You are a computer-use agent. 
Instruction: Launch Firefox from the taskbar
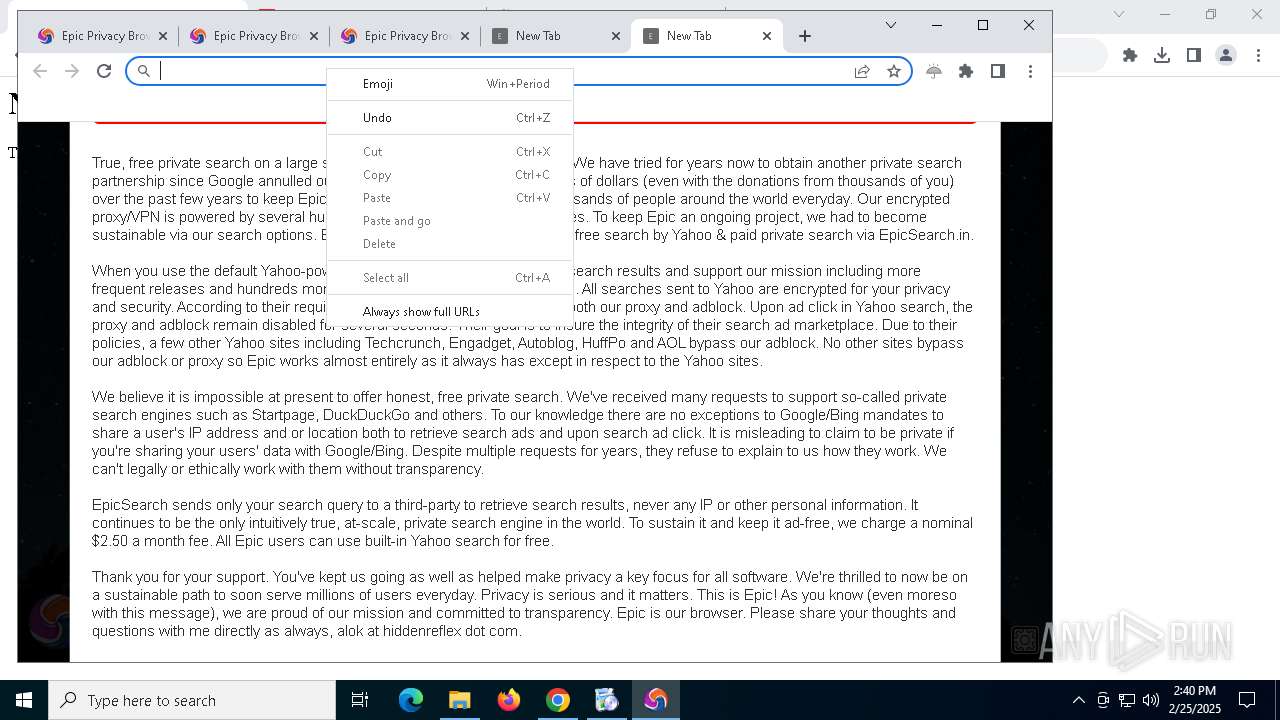point(509,700)
